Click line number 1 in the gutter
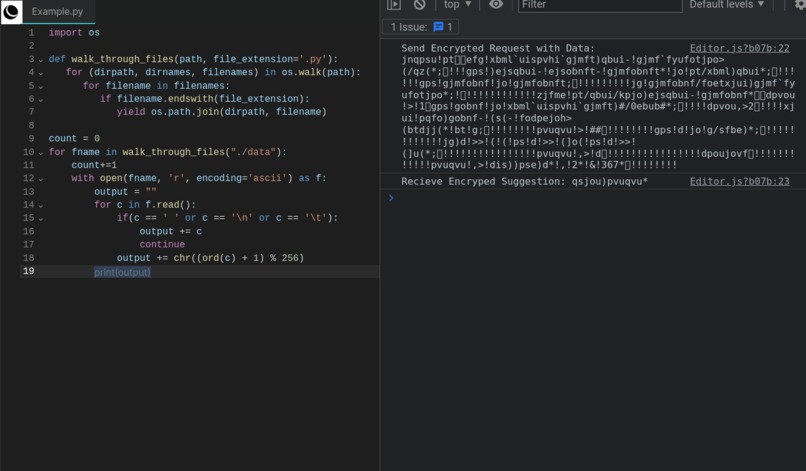 (x=31, y=32)
